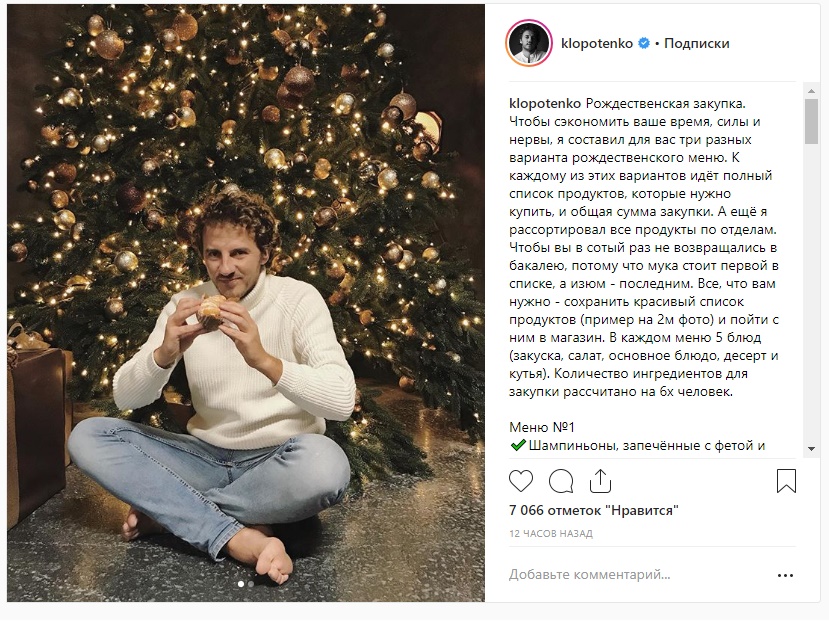Viewport: 829px width, 623px height.
Task: View who liked via '7 066 отметок Нравится'
Action: click(x=594, y=510)
